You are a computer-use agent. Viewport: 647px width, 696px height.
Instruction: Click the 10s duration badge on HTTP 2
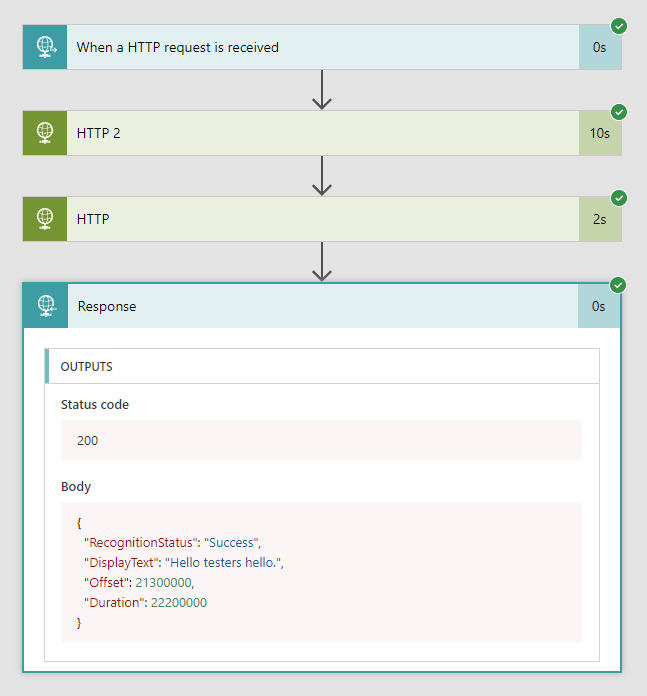[x=599, y=133]
